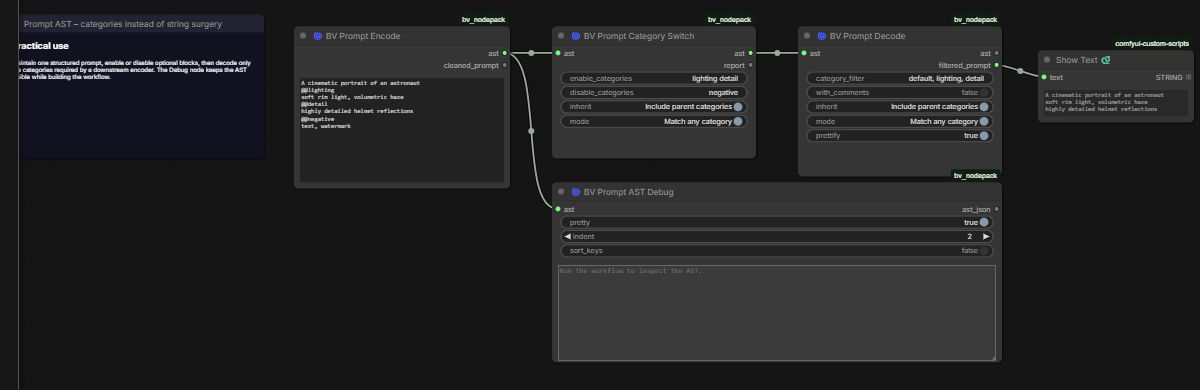
Task: Click the filtered_prompt output socket on Decode node
Action: (997, 65)
